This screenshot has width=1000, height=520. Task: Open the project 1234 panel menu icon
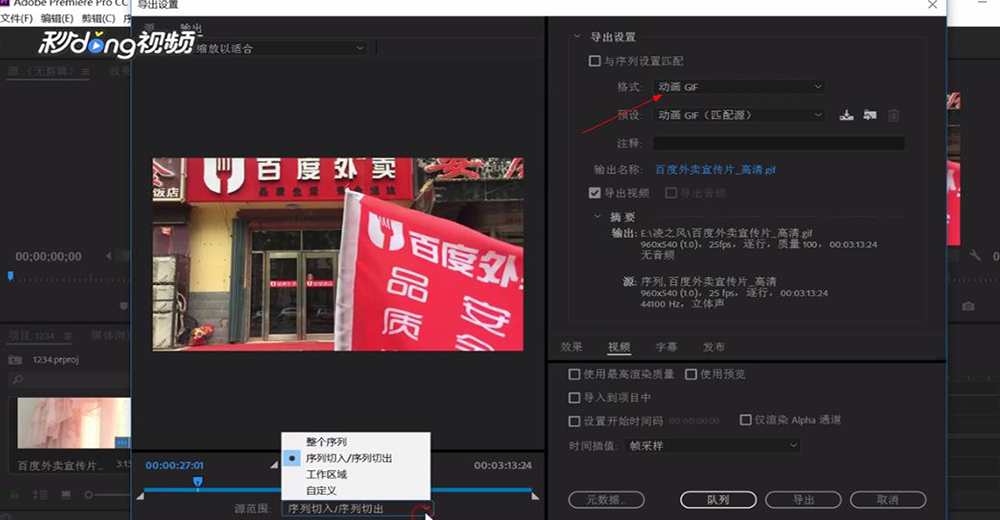(68, 336)
